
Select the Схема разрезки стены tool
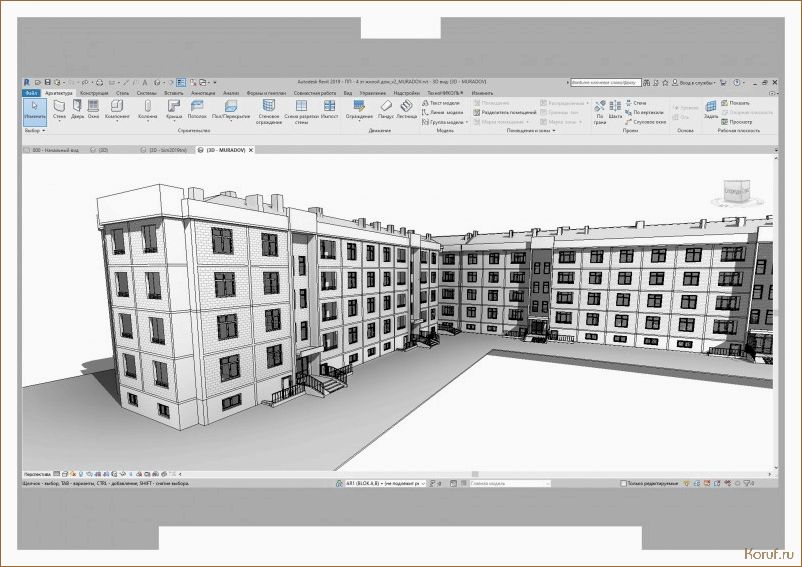[301, 112]
